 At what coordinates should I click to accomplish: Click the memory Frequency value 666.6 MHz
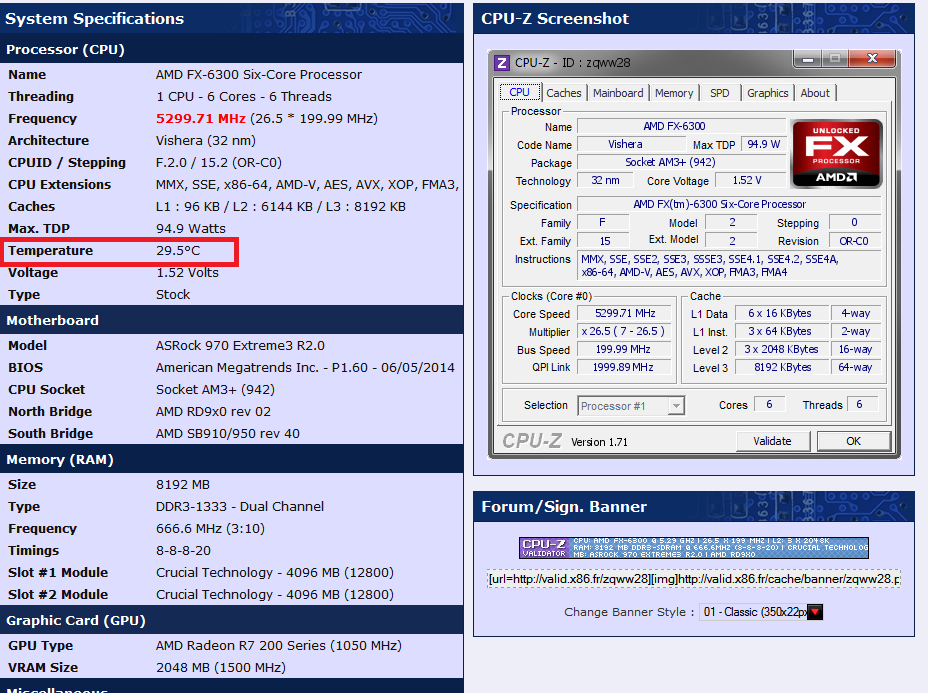pos(210,528)
